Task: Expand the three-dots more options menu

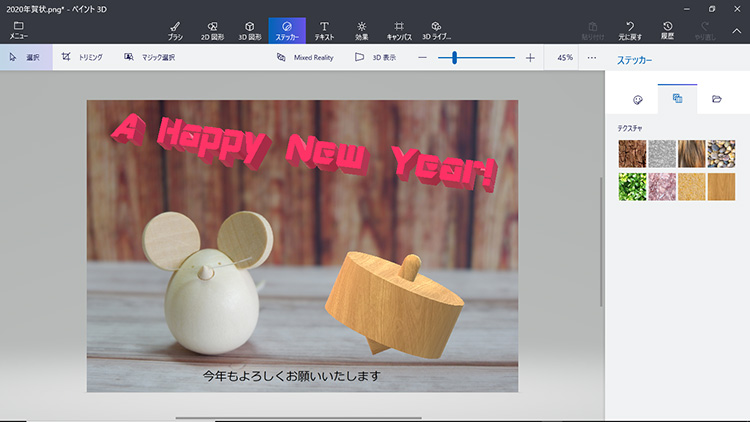Action: click(x=592, y=58)
